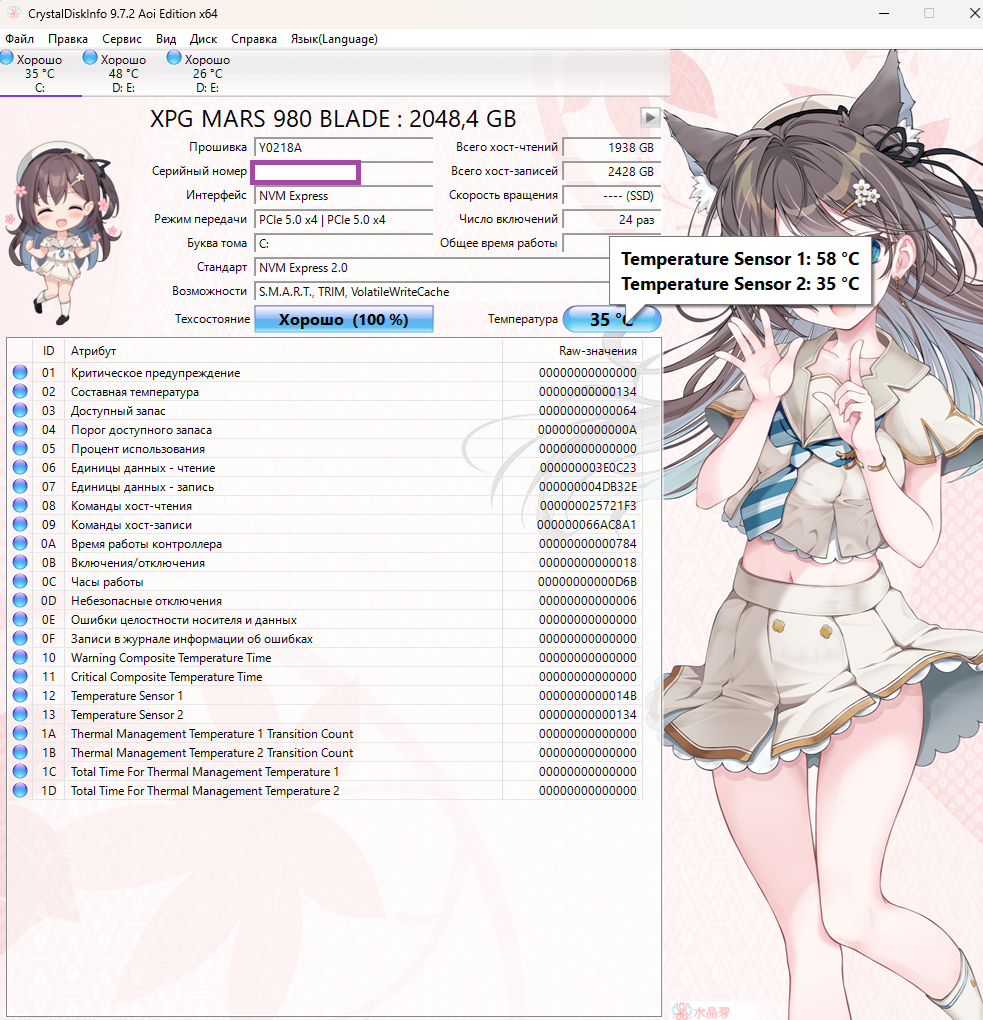983x1020 pixels.
Task: Click the next disk arrow button
Action: click(x=650, y=118)
